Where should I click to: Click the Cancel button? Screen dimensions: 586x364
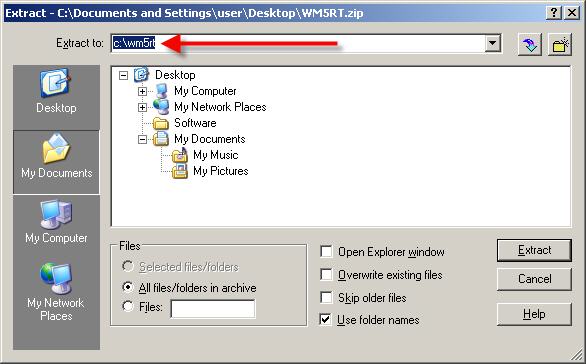tap(534, 279)
